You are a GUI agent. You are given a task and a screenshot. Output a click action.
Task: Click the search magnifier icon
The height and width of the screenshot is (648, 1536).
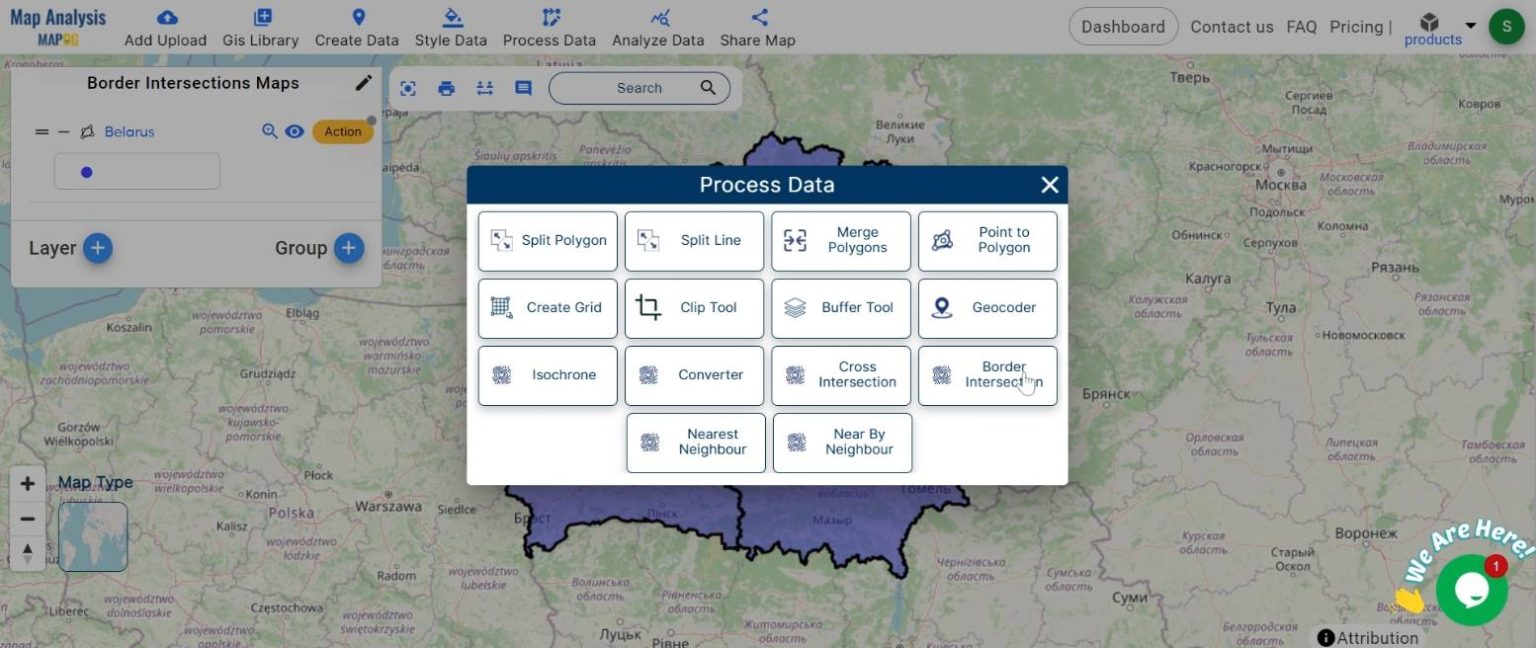(708, 87)
